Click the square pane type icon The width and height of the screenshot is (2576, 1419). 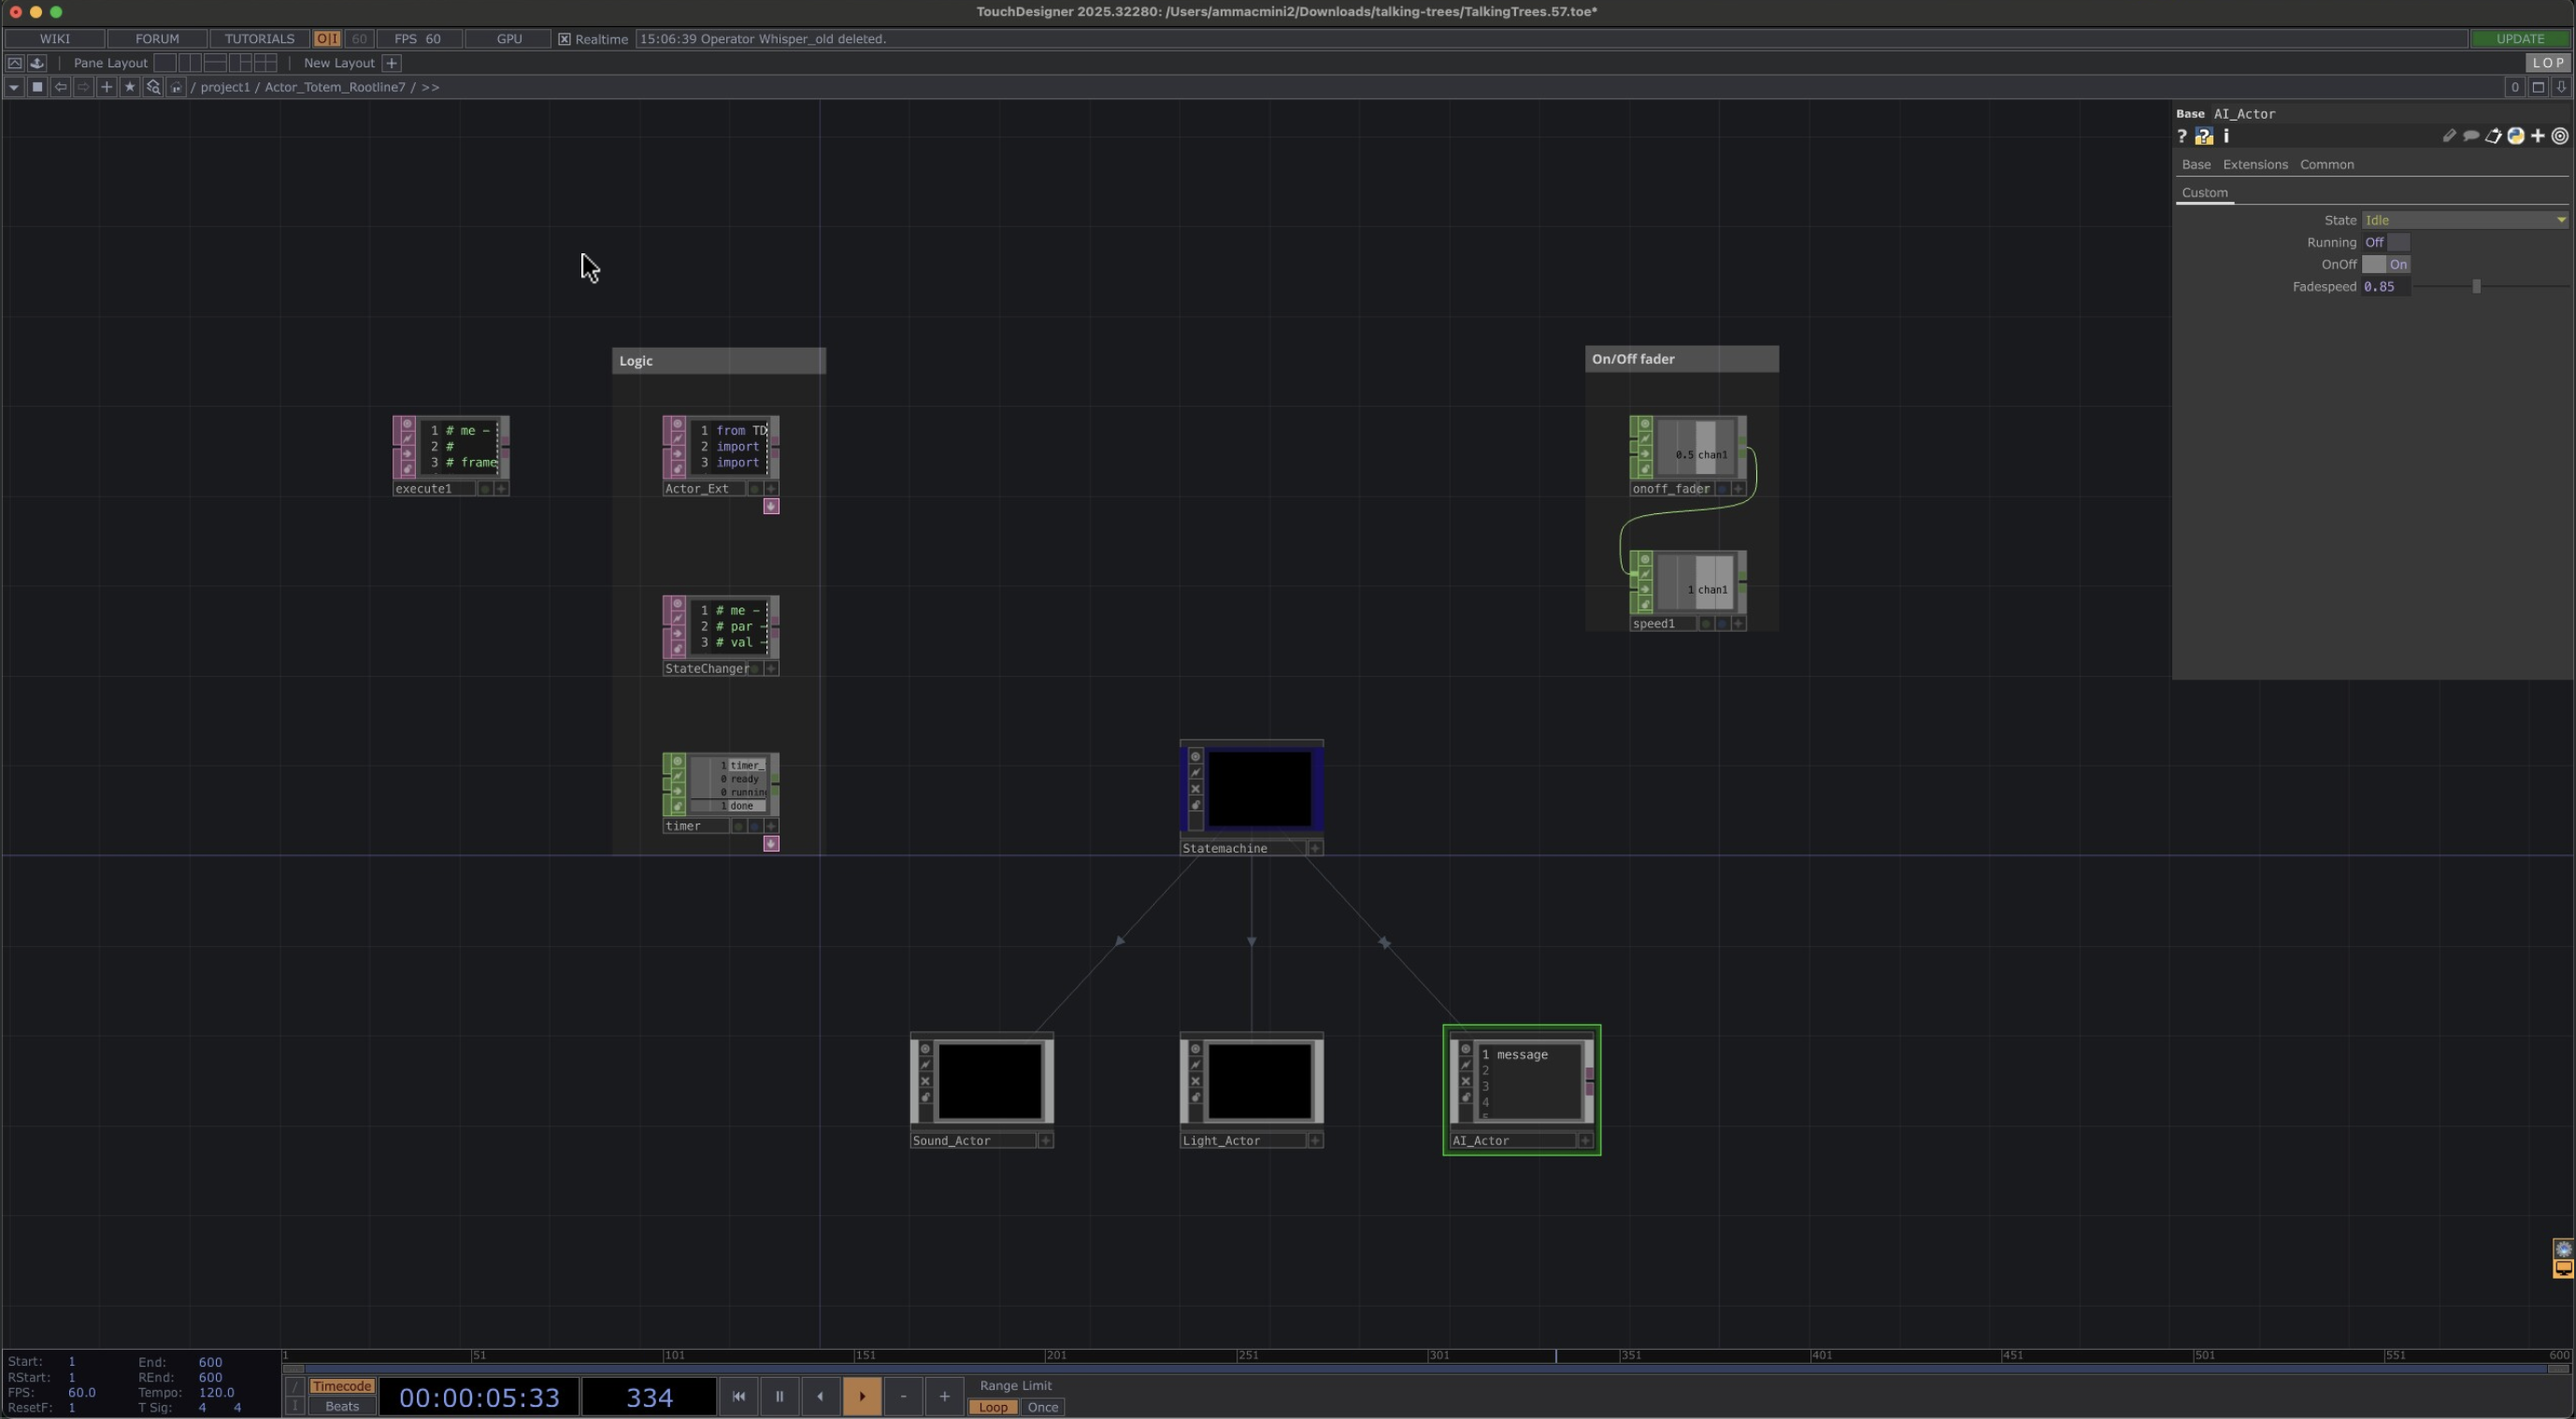pyautogui.click(x=37, y=87)
